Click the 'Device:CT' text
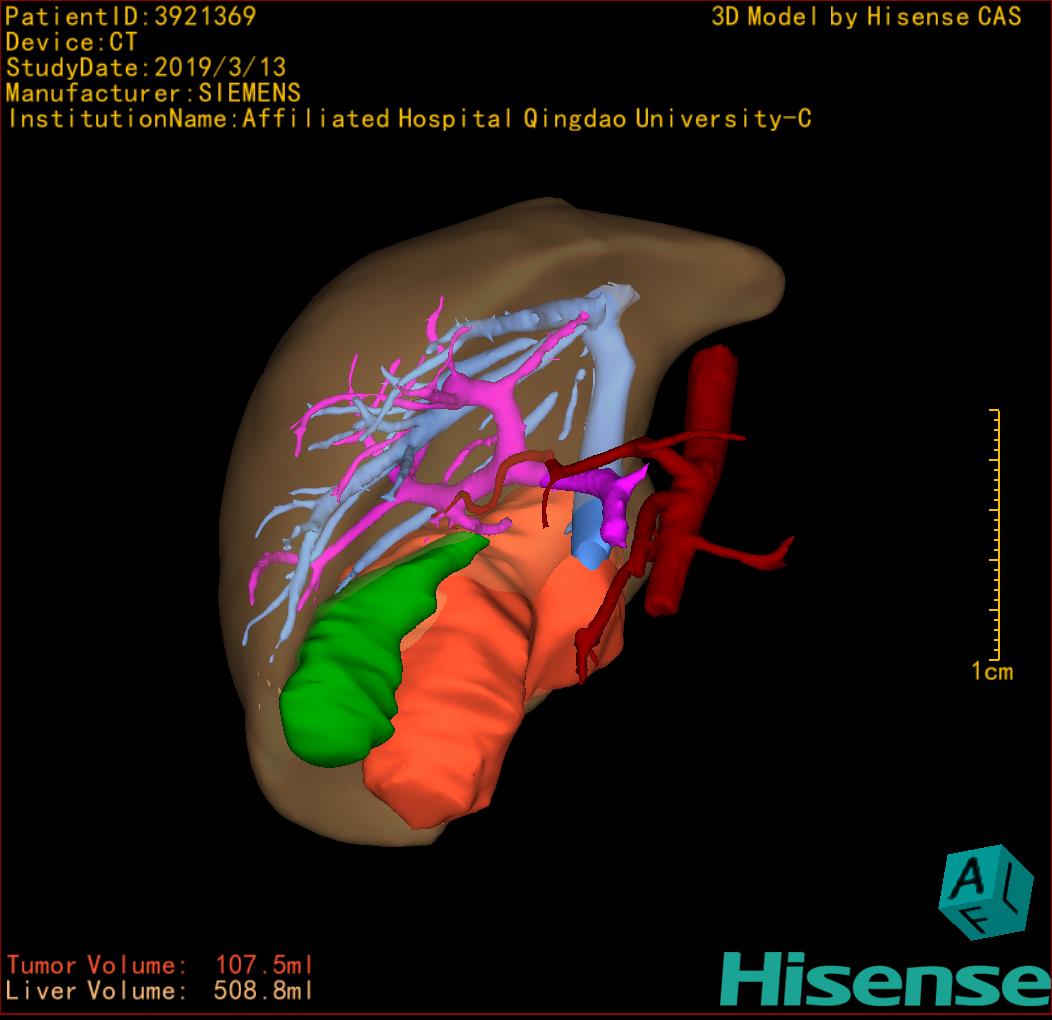The image size is (1052, 1020). pyautogui.click(x=71, y=42)
